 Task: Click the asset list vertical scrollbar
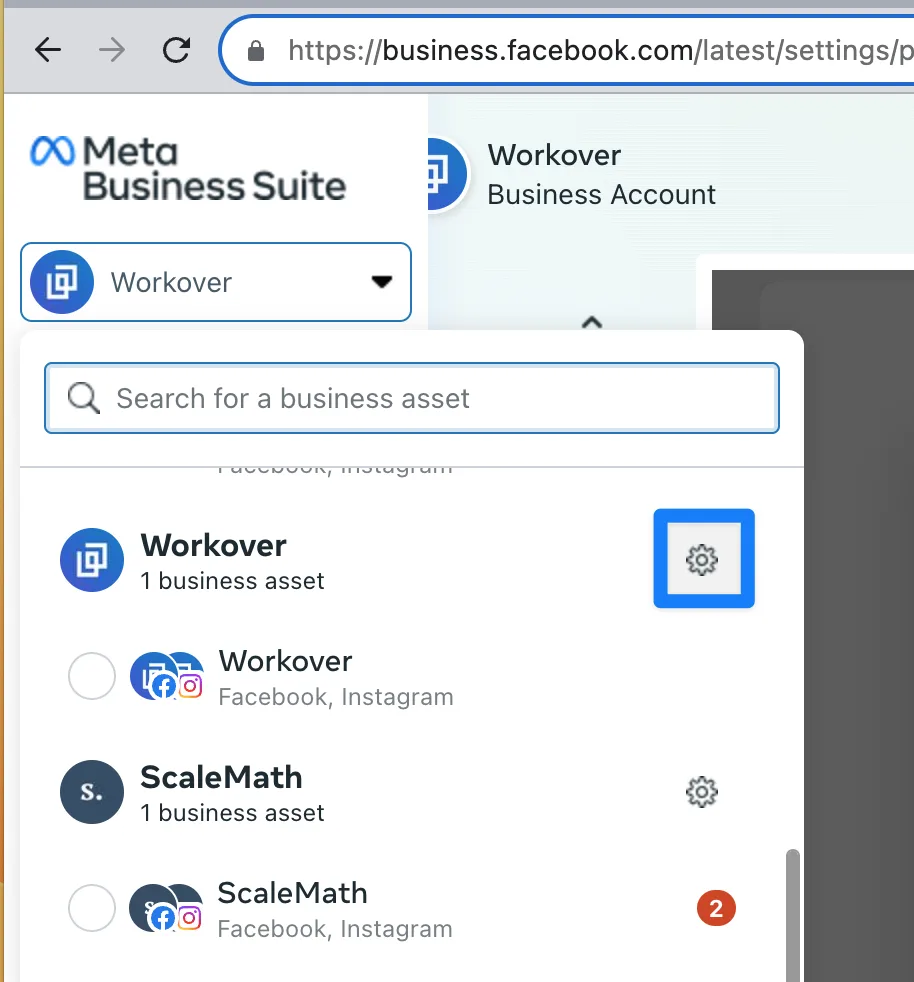point(793,910)
